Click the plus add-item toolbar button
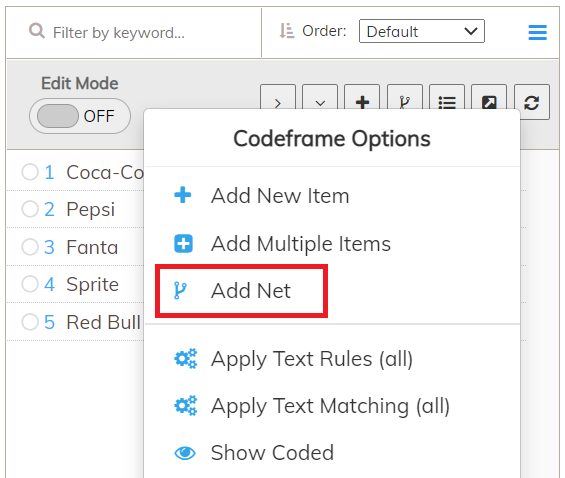 tap(362, 102)
